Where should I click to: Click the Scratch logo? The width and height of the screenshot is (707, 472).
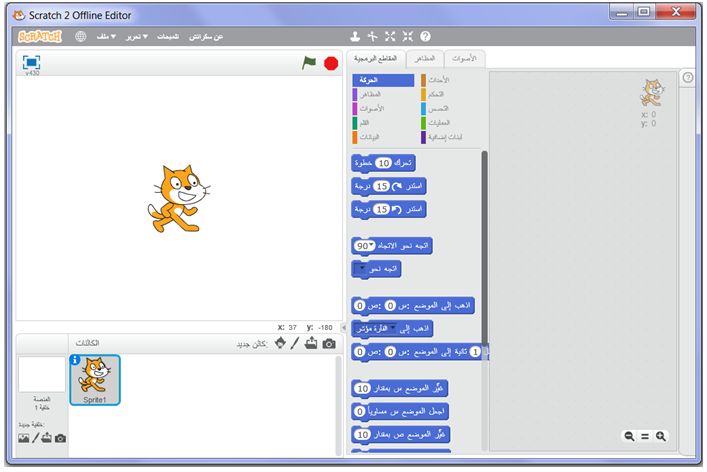[x=40, y=37]
